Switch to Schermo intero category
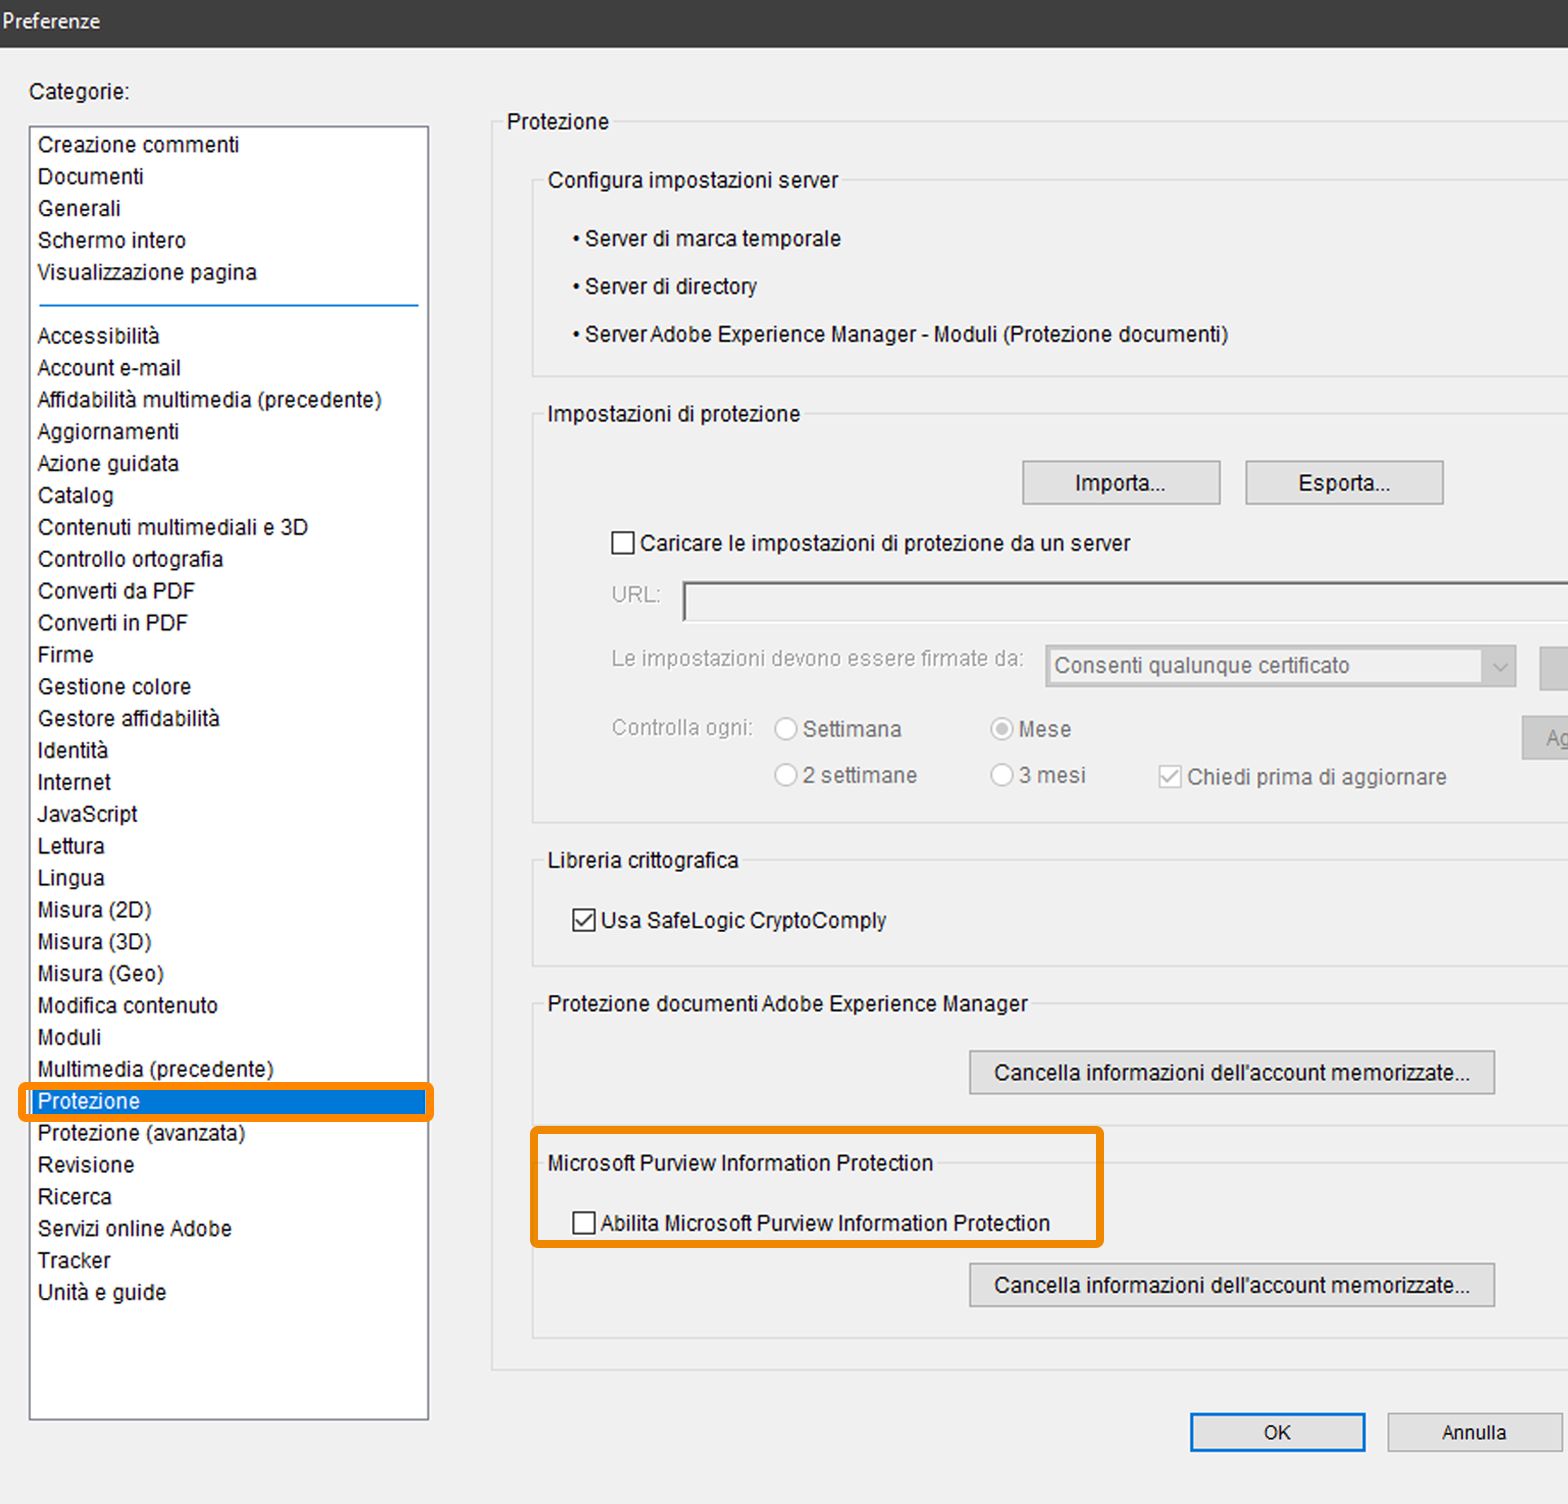This screenshot has height=1504, width=1568. click(x=112, y=240)
